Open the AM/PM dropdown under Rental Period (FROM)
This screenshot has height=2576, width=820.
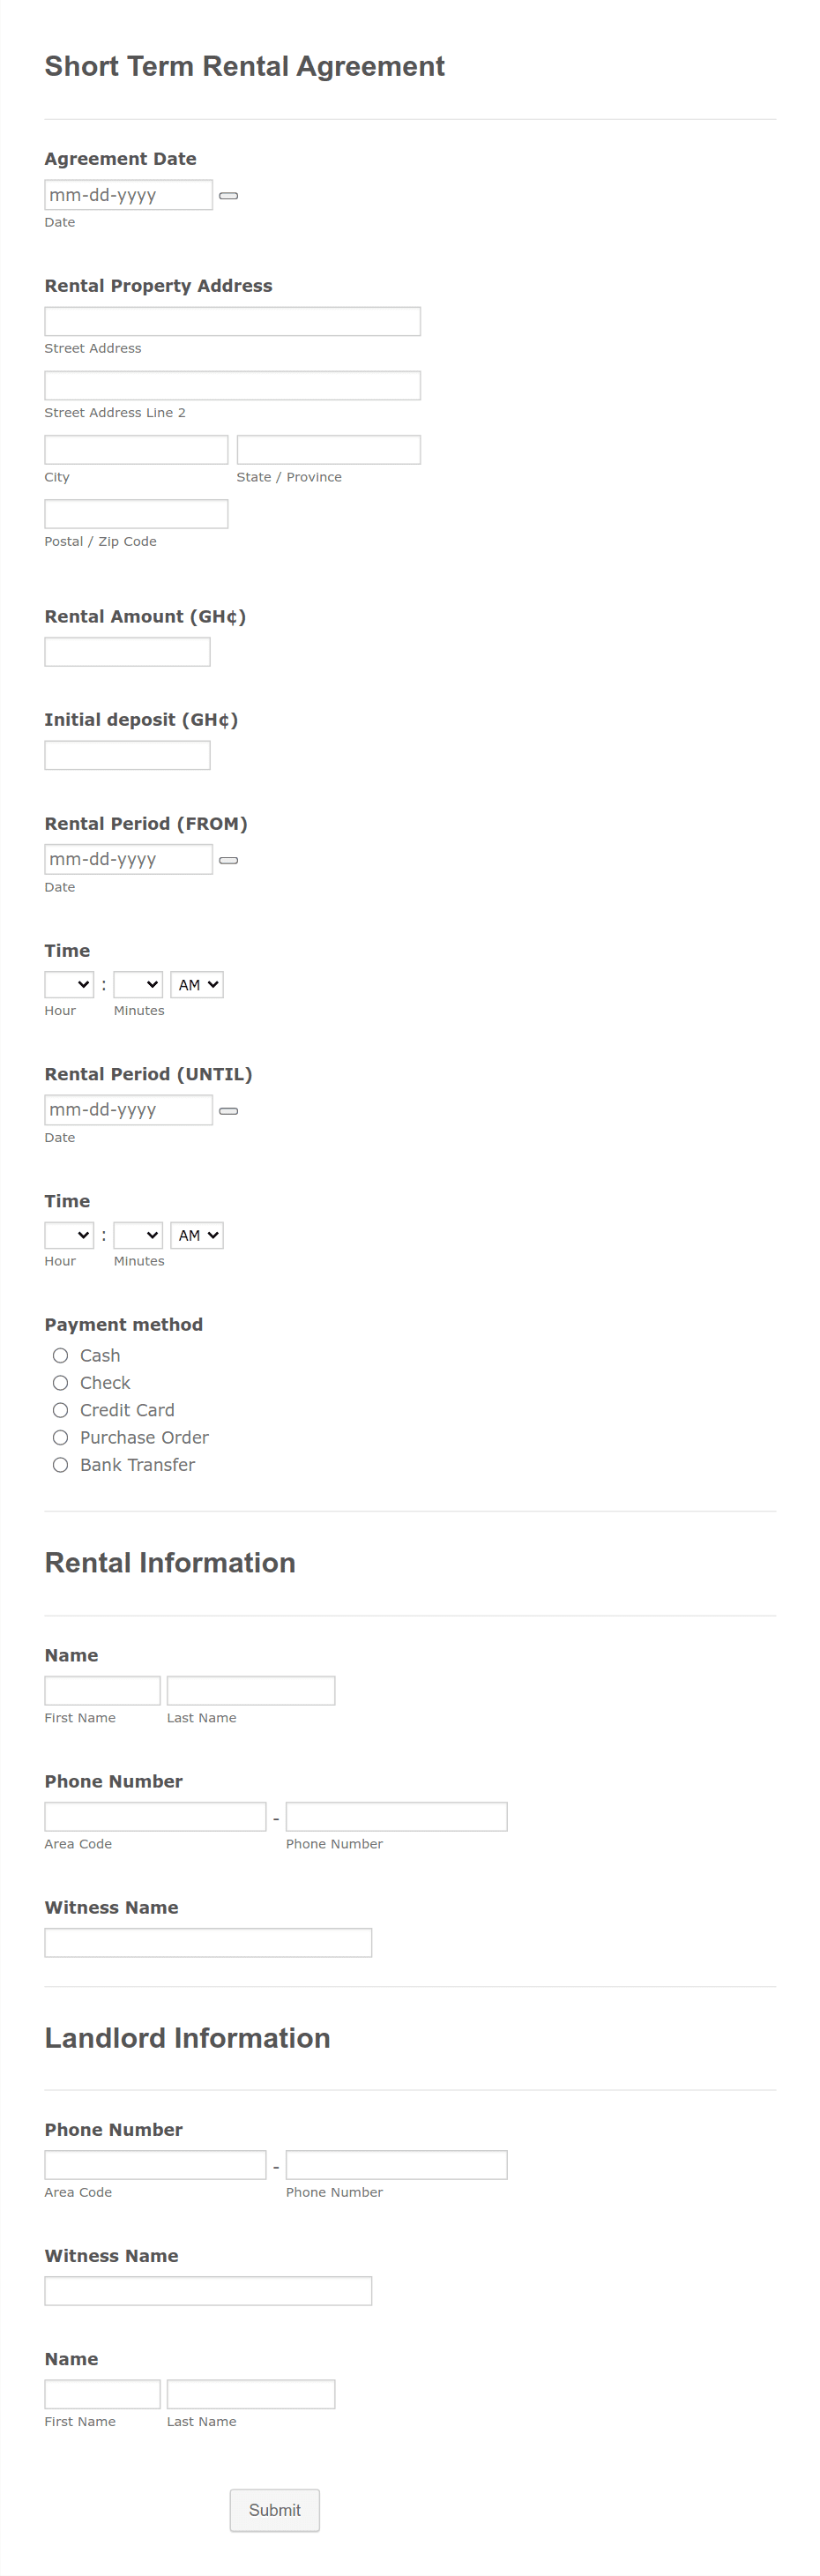(196, 984)
